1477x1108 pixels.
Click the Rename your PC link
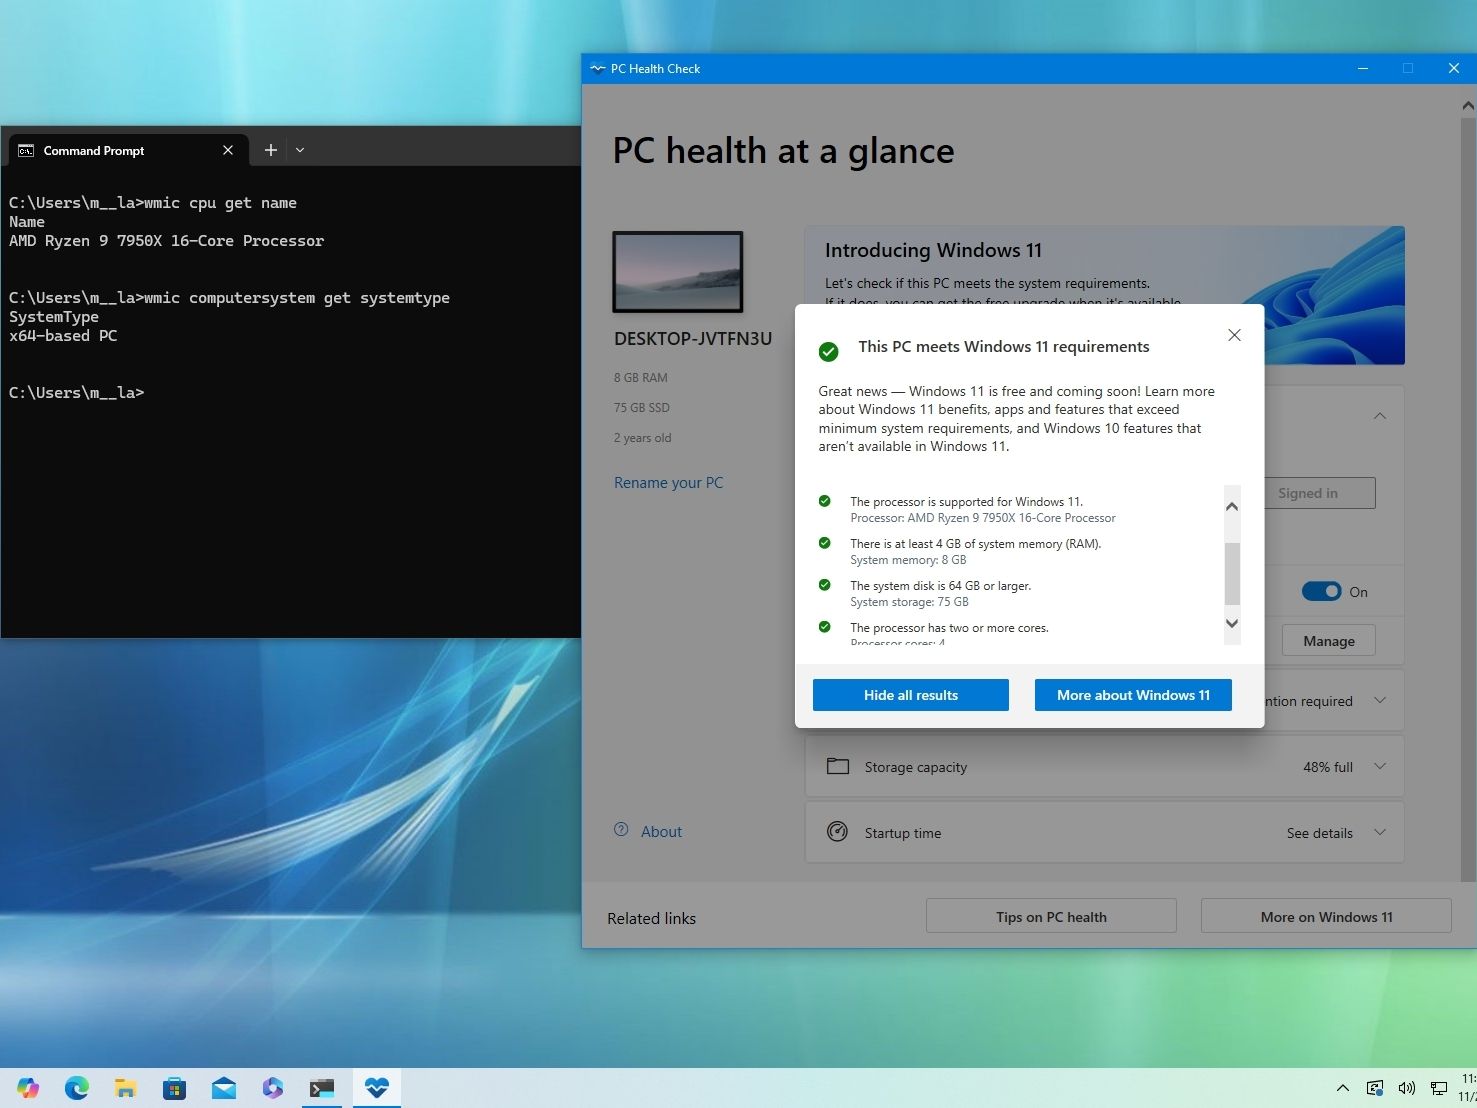point(668,482)
